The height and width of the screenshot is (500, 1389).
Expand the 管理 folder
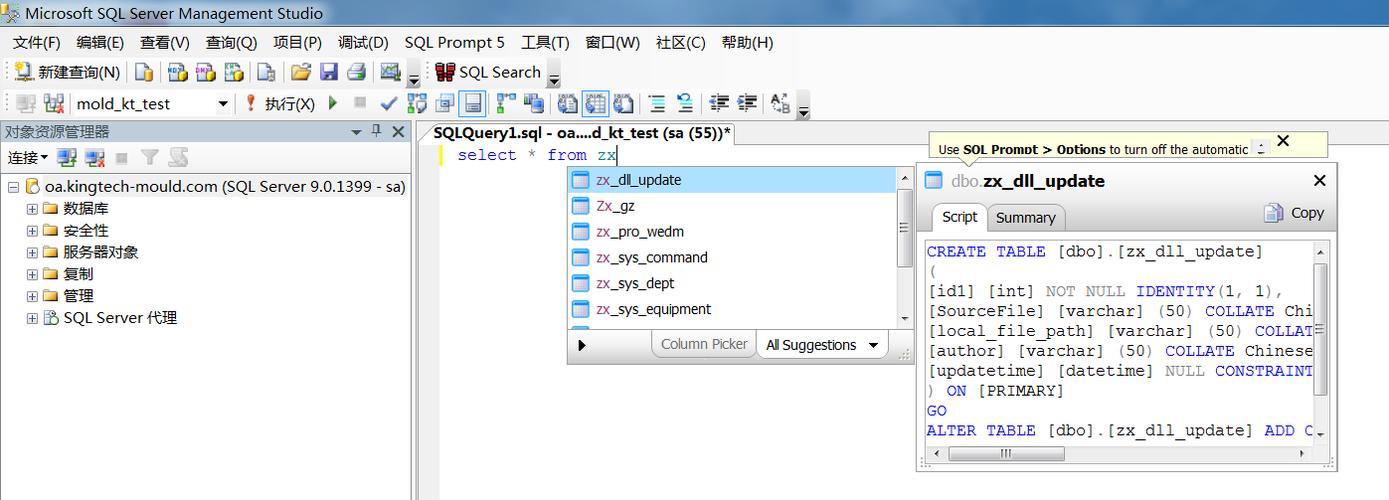[32, 296]
